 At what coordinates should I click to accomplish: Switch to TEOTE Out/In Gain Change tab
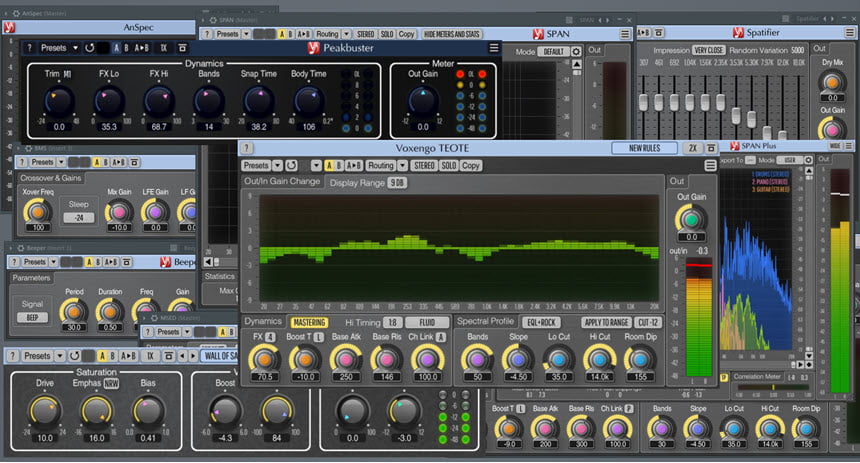pos(282,182)
